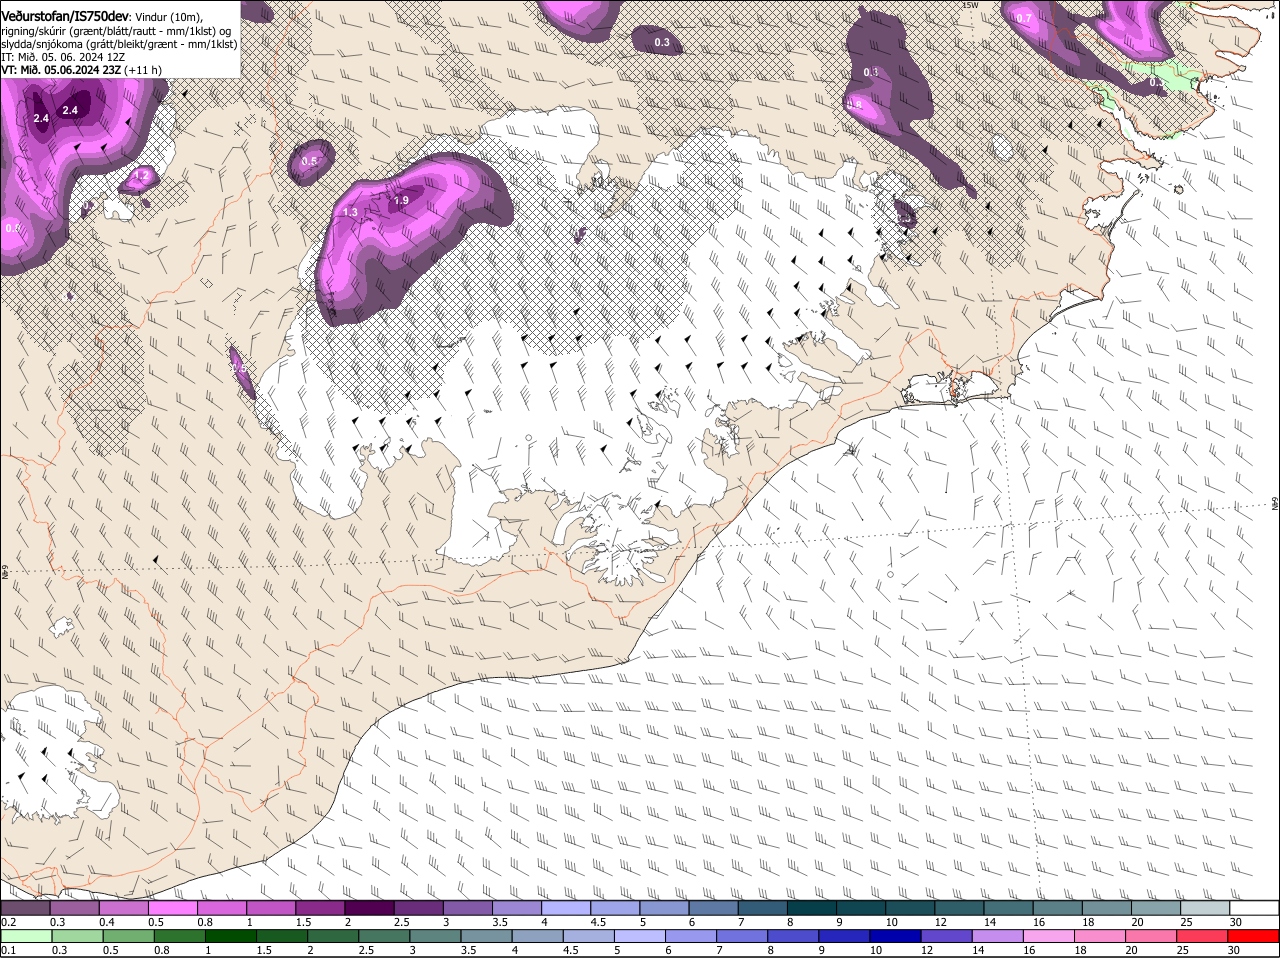Pick the lower legend swatch between 0.1 and 0.3
The width and height of the screenshot is (1280, 958).
pos(25,936)
